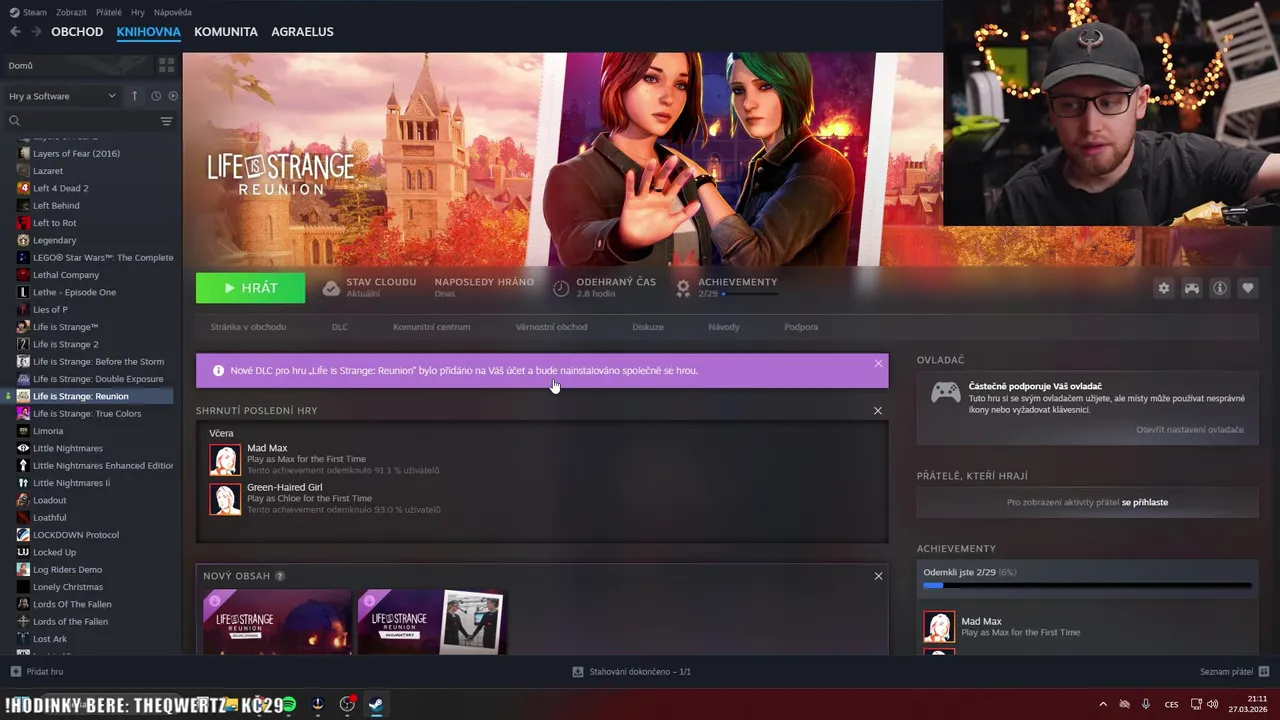Viewport: 1280px width, 720px height.
Task: Open first Reunion DLC thumbnail
Action: [x=277, y=622]
